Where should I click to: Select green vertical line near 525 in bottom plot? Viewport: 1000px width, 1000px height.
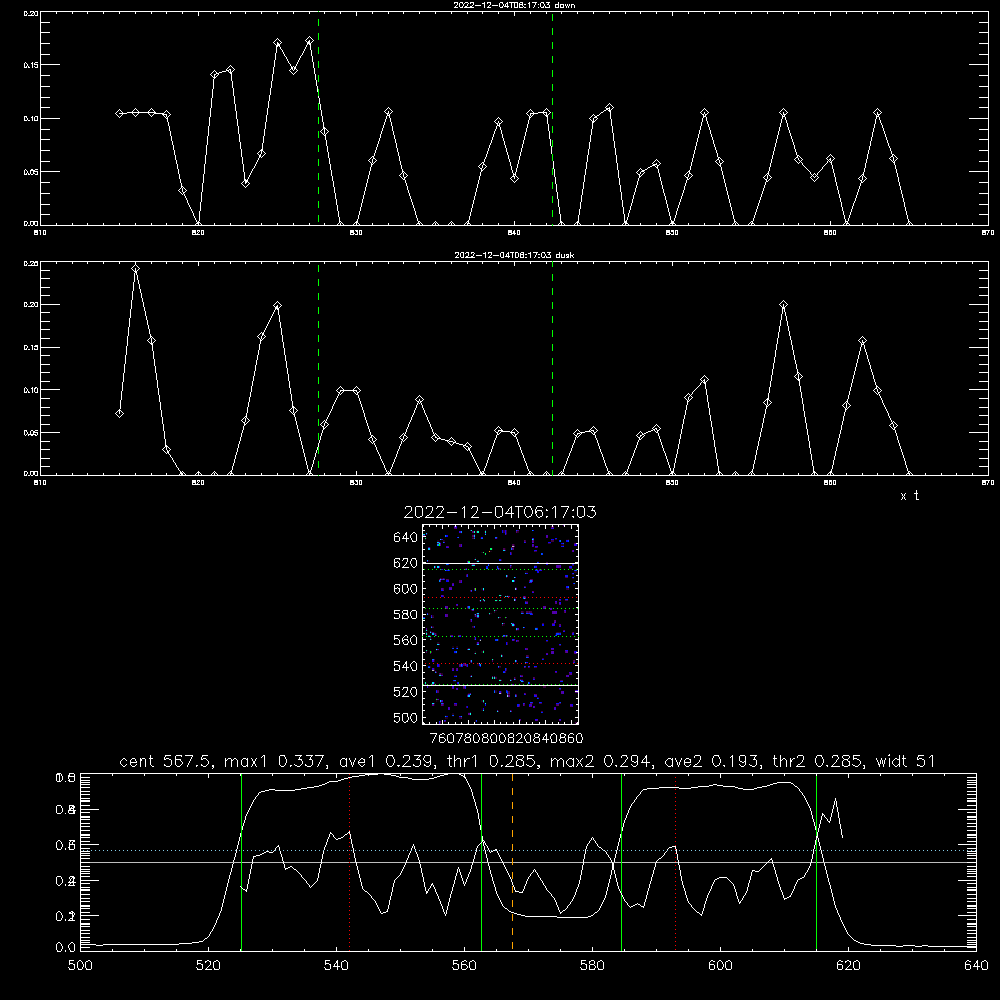point(241,861)
